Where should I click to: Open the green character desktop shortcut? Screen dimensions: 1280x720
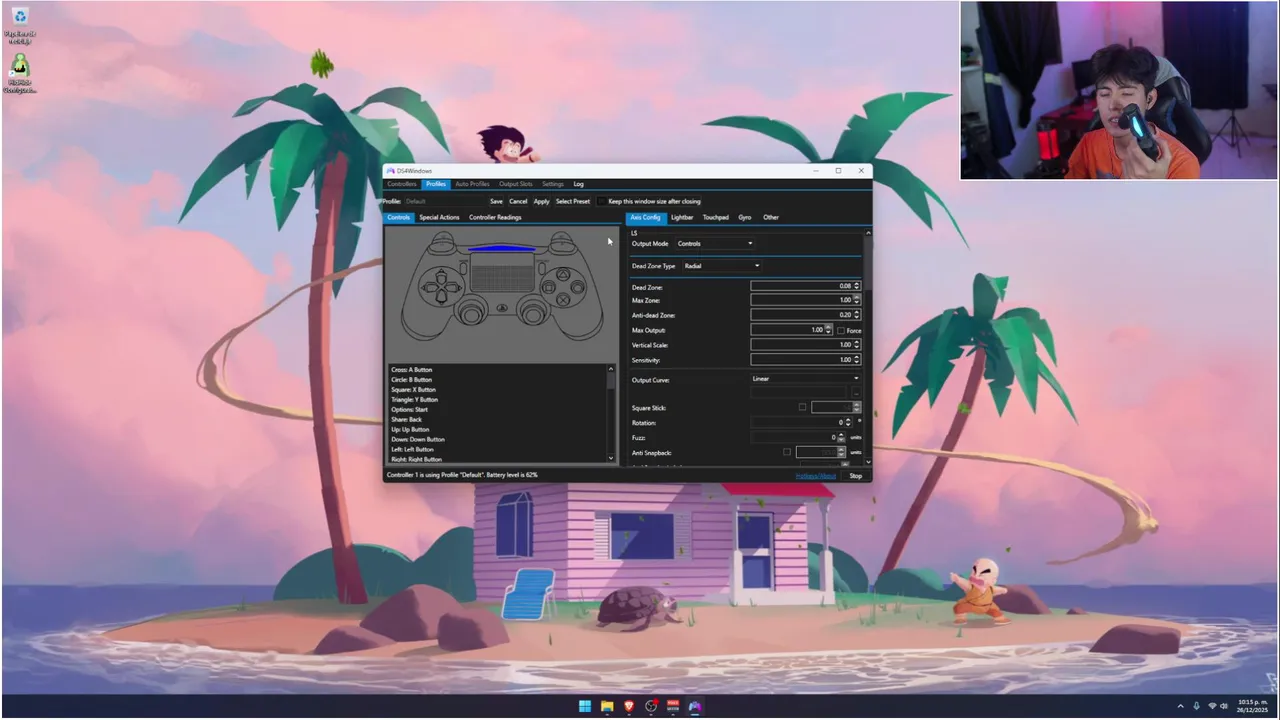pyautogui.click(x=19, y=74)
